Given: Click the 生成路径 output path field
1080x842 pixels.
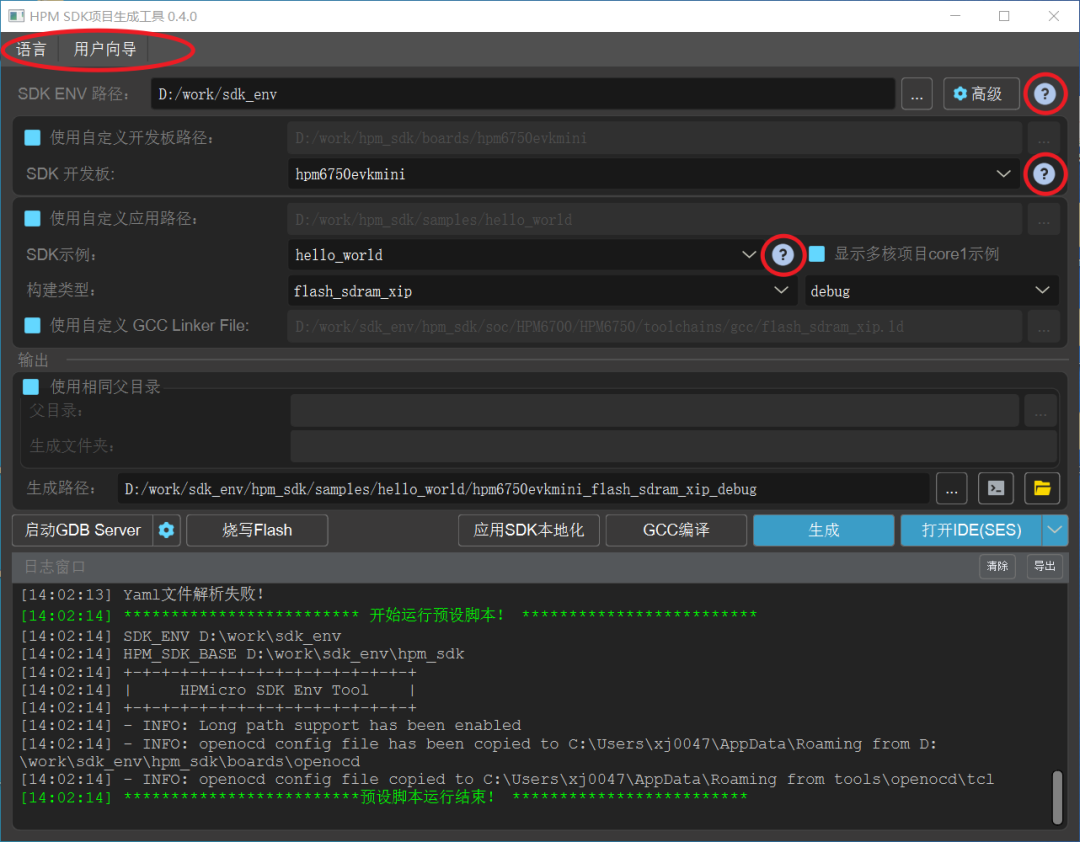Looking at the screenshot, I should click(523, 489).
